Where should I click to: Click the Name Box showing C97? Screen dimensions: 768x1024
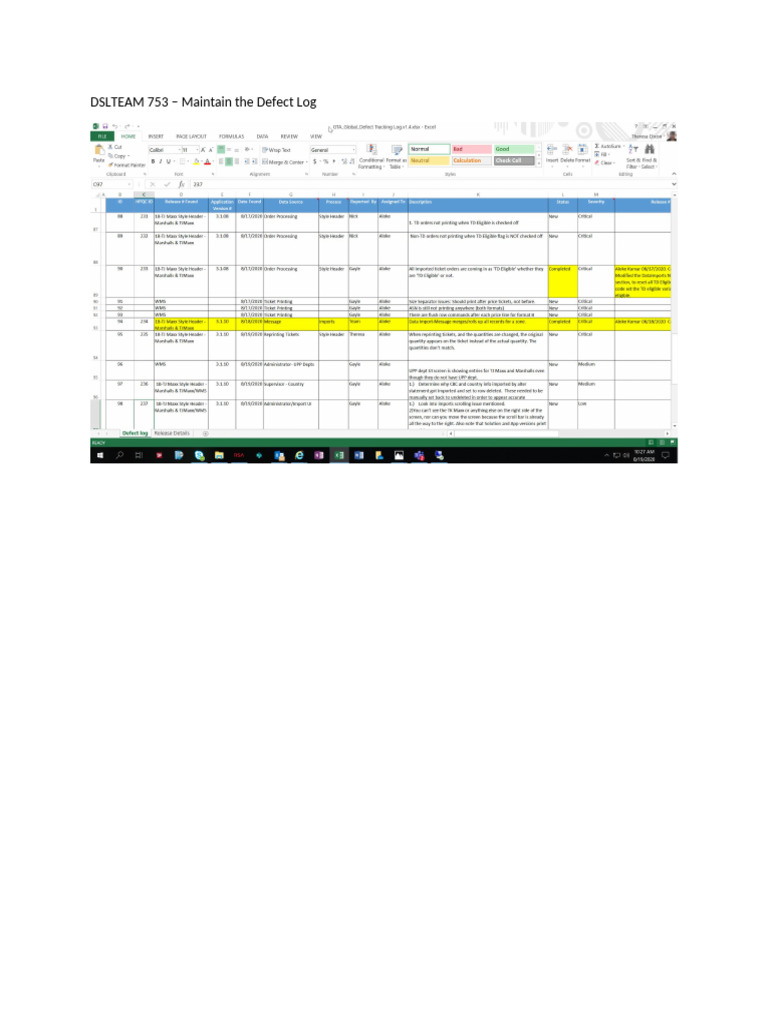pyautogui.click(x=110, y=184)
